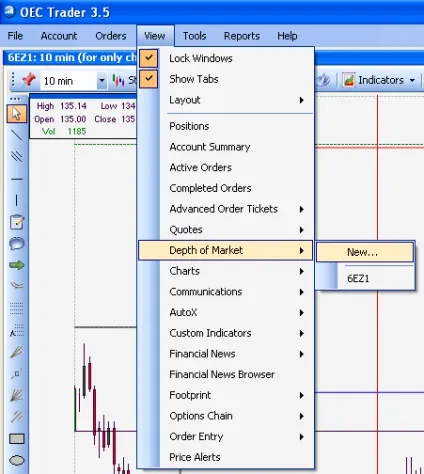The image size is (424, 474).
Task: Expand the Advanced Order Tickets submenu
Action: [225, 209]
